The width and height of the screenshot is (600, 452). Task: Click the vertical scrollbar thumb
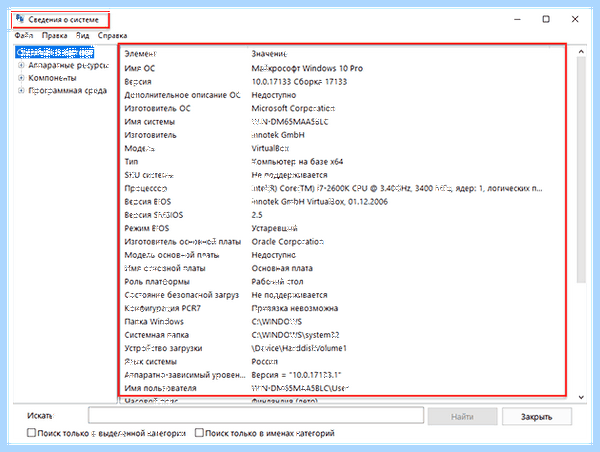click(581, 170)
